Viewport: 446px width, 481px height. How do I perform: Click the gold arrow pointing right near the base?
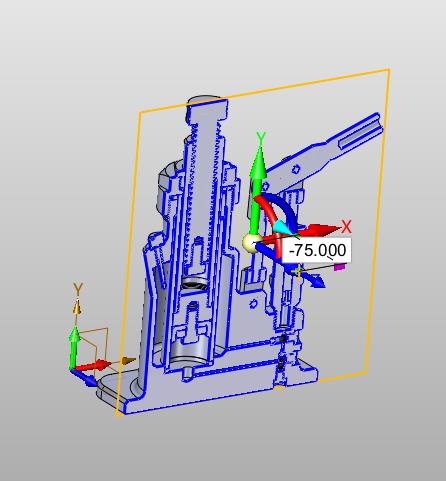[x=128, y=360]
